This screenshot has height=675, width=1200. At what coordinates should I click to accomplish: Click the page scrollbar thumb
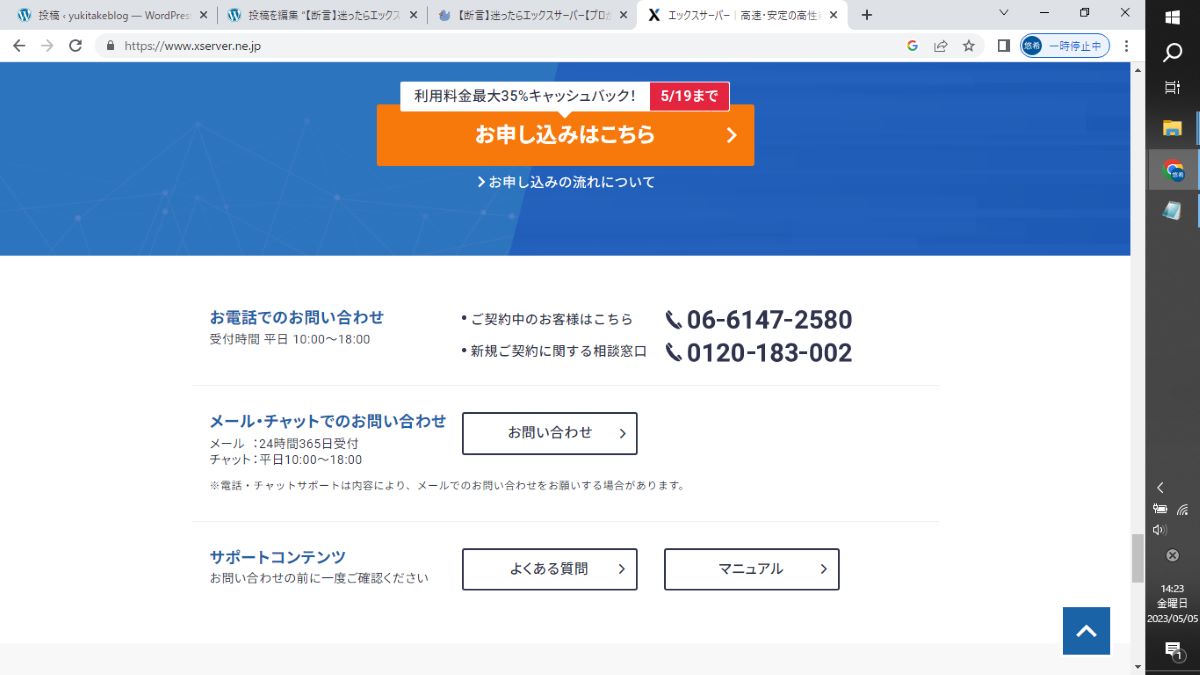click(x=1137, y=558)
